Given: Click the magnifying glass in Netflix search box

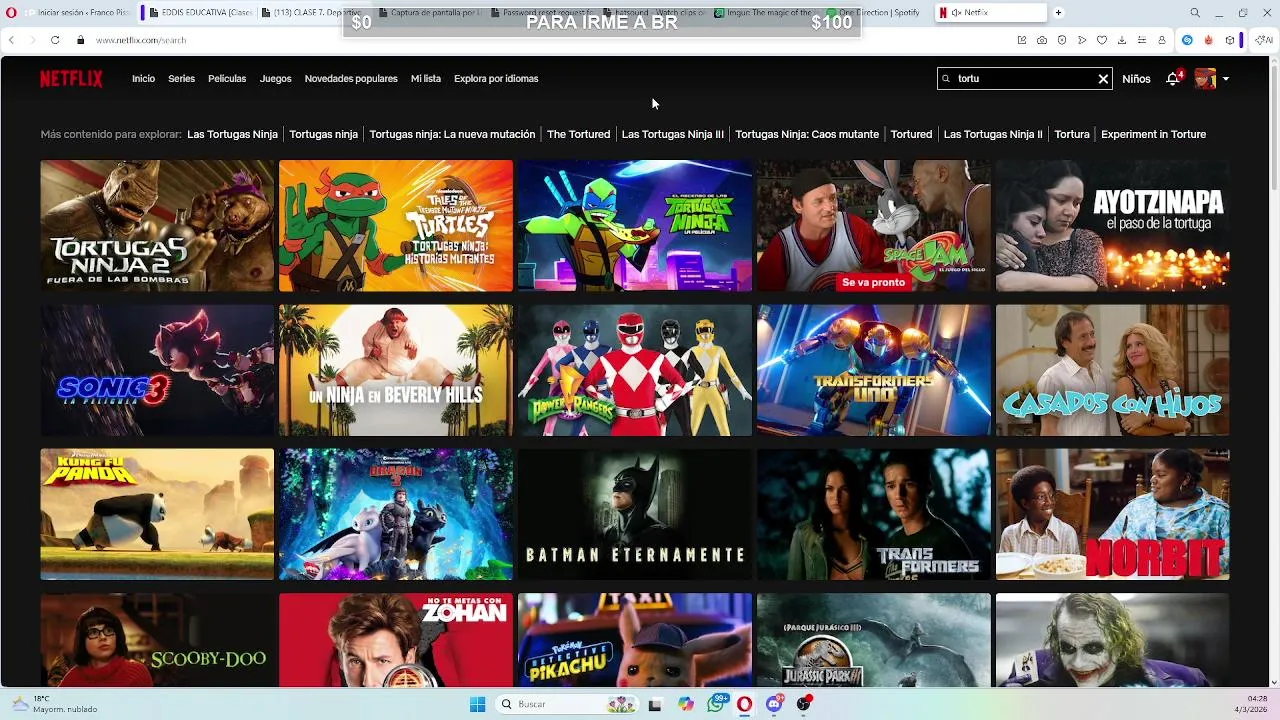Looking at the screenshot, I should click(946, 78).
